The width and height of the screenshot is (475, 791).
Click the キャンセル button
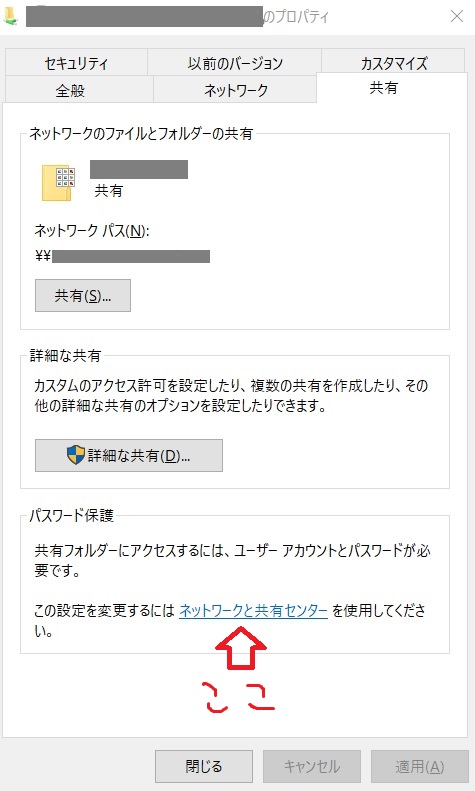pyautogui.click(x=312, y=766)
